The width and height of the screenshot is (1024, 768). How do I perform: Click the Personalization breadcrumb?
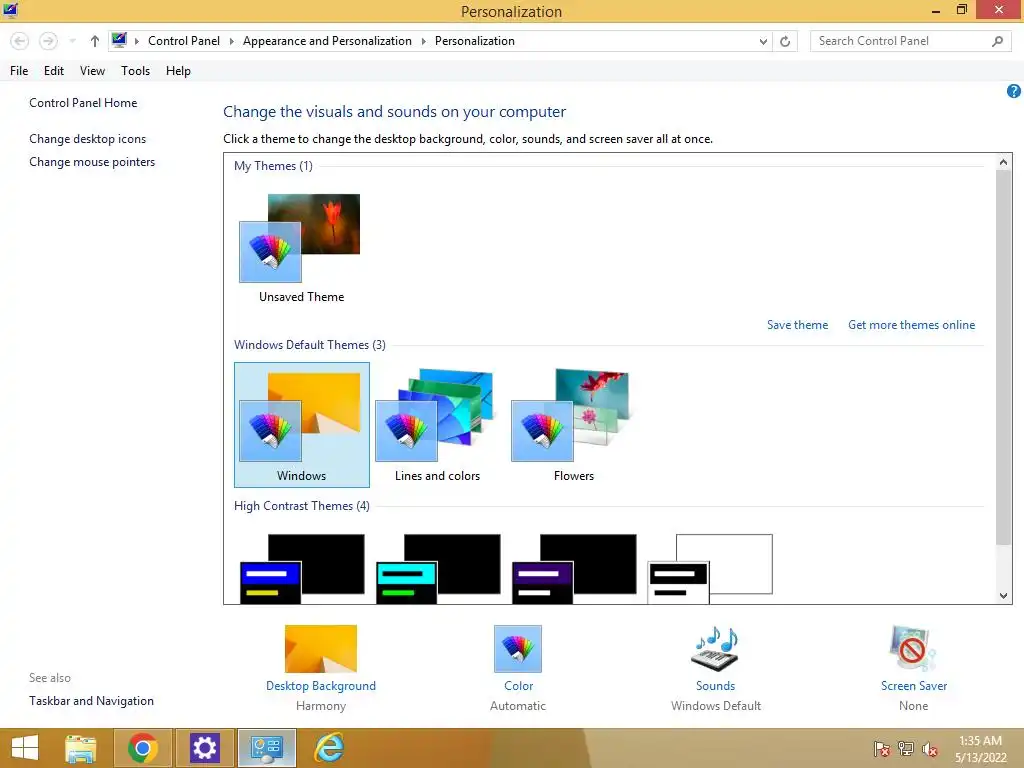point(475,40)
